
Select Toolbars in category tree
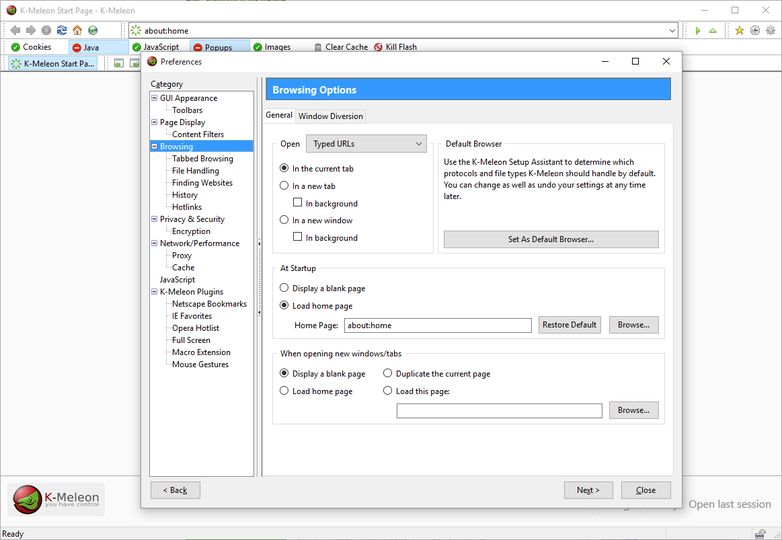click(187, 110)
